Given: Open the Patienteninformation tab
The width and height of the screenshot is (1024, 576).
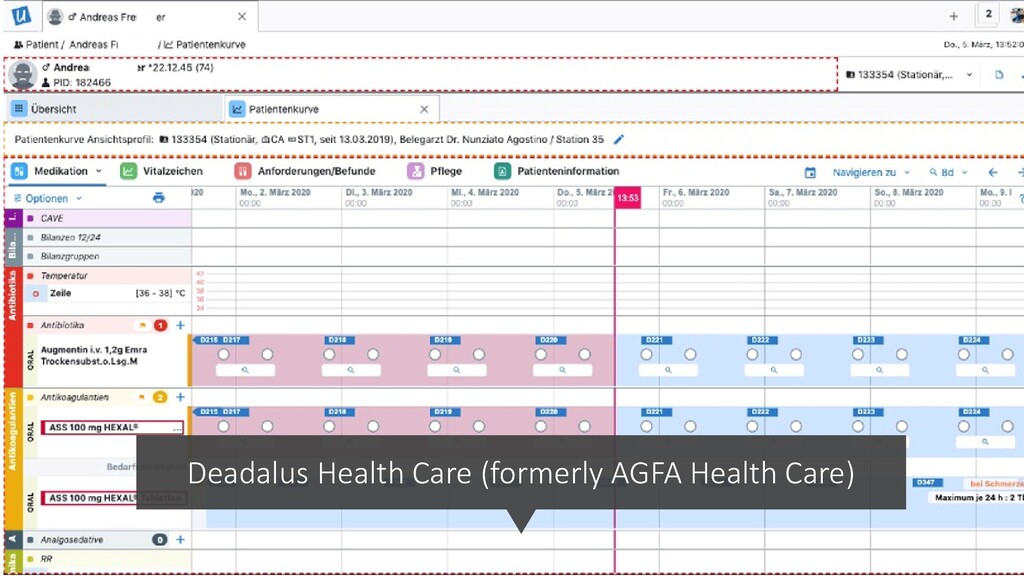Looking at the screenshot, I should pos(557,171).
